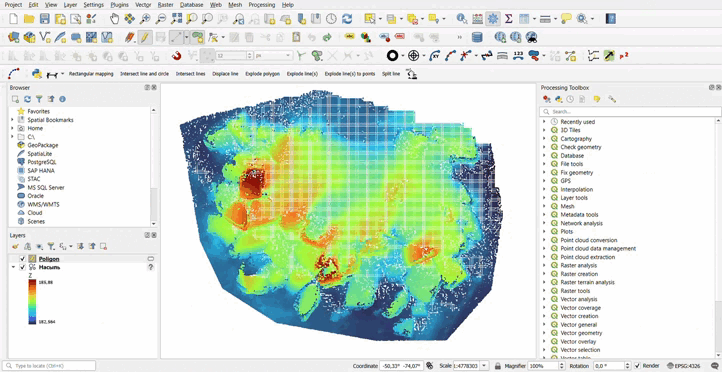Open the Processing menu

tap(262, 5)
